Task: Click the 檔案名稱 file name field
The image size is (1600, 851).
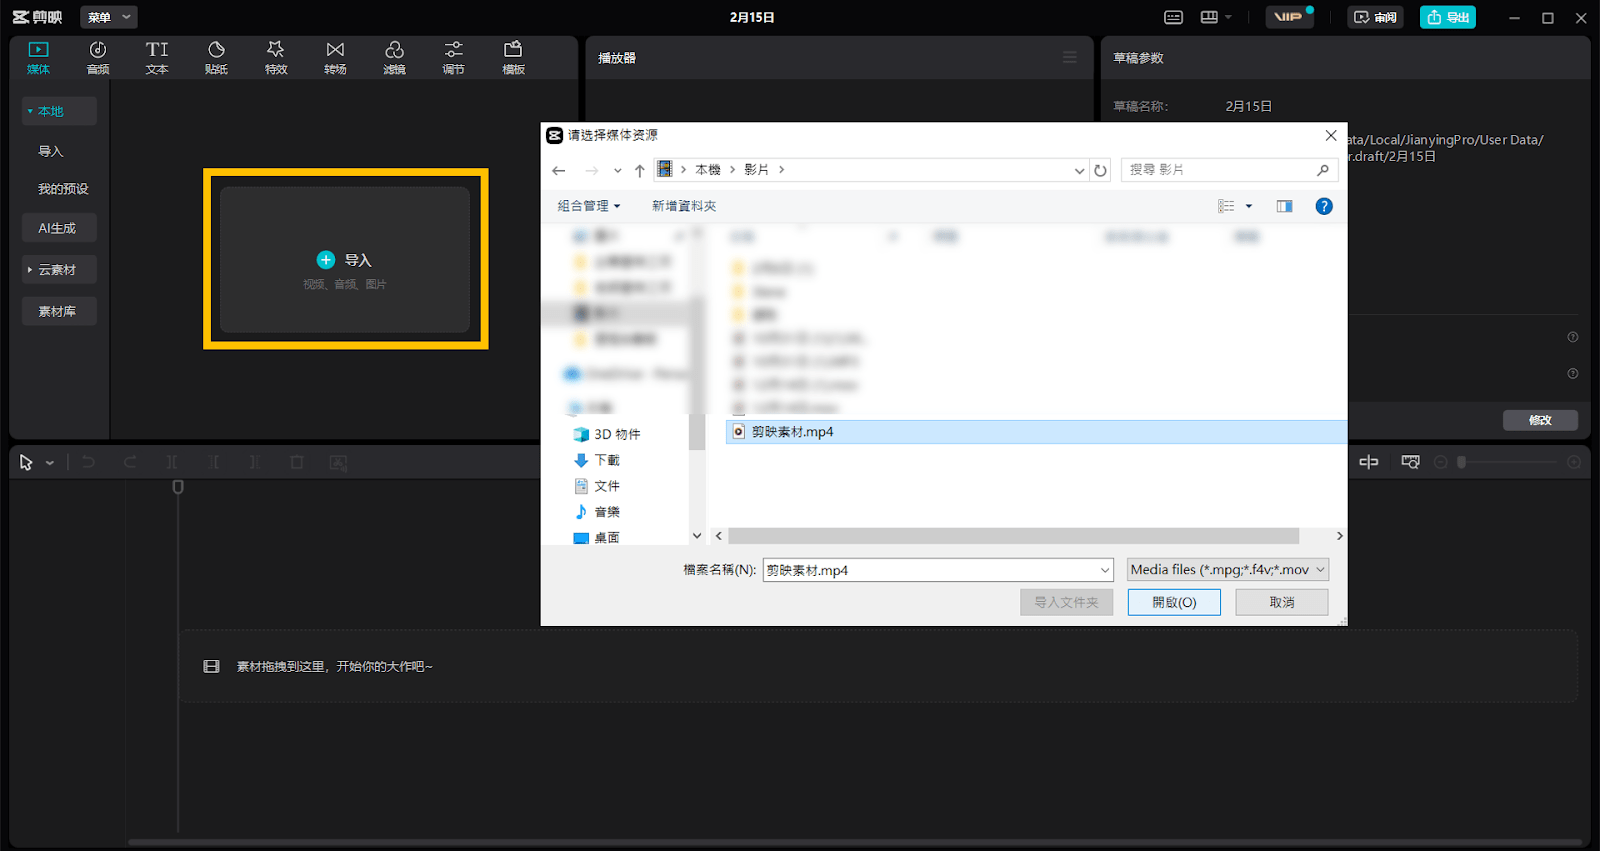Action: click(938, 570)
